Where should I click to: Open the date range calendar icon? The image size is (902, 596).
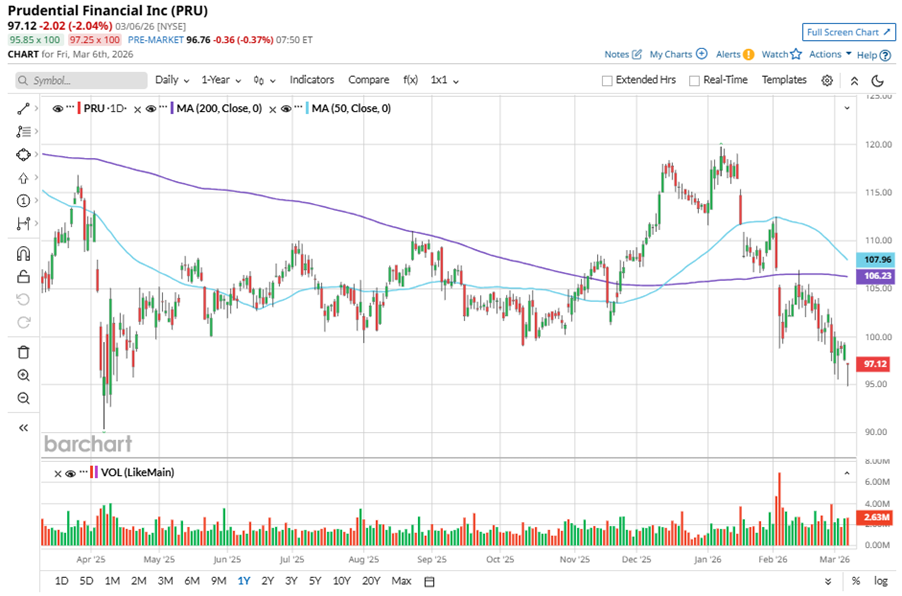click(430, 581)
